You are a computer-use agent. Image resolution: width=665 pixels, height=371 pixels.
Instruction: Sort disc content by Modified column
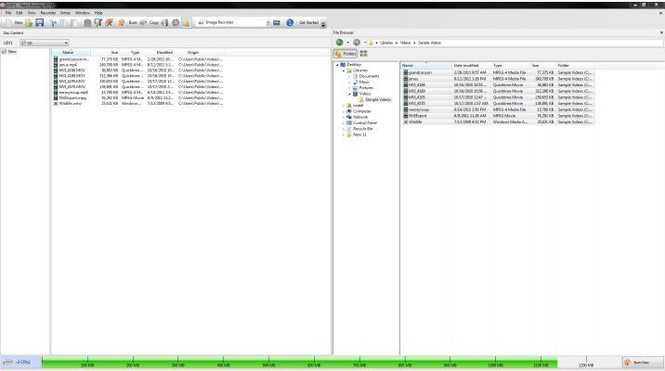tap(160, 52)
